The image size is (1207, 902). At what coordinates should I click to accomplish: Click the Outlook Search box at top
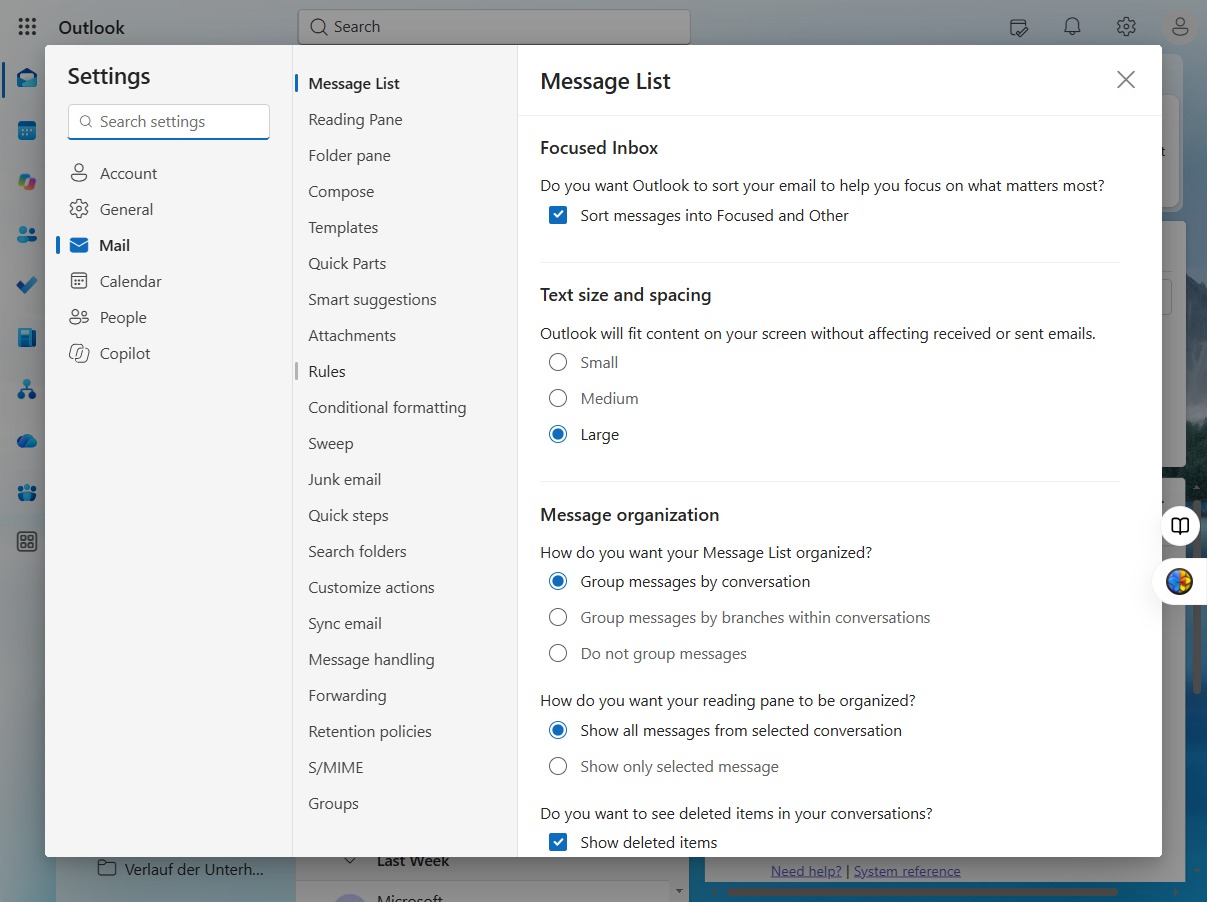coord(494,27)
